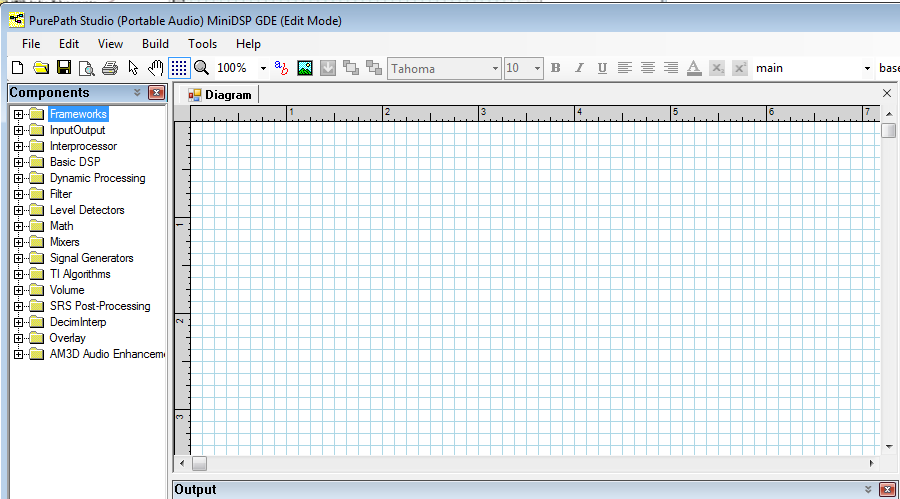Toggle underline formatting
The height and width of the screenshot is (499, 900).
[602, 68]
